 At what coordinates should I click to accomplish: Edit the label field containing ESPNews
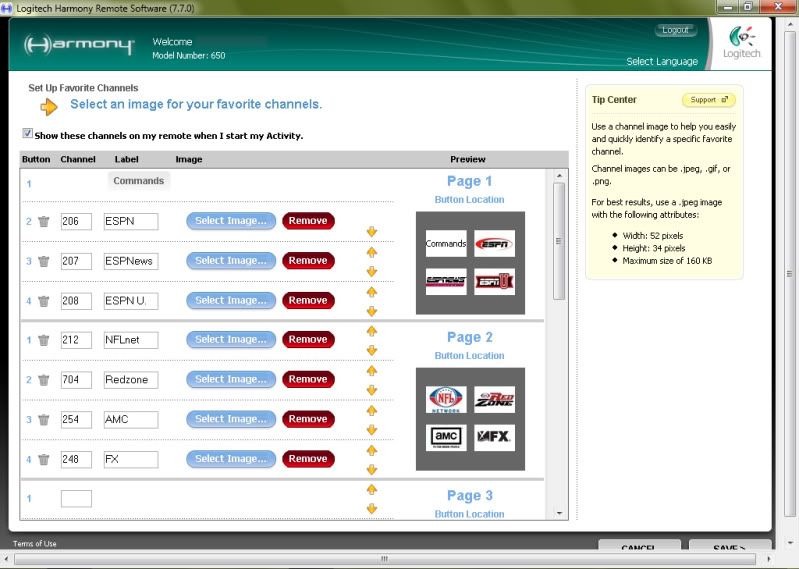pyautogui.click(x=131, y=261)
